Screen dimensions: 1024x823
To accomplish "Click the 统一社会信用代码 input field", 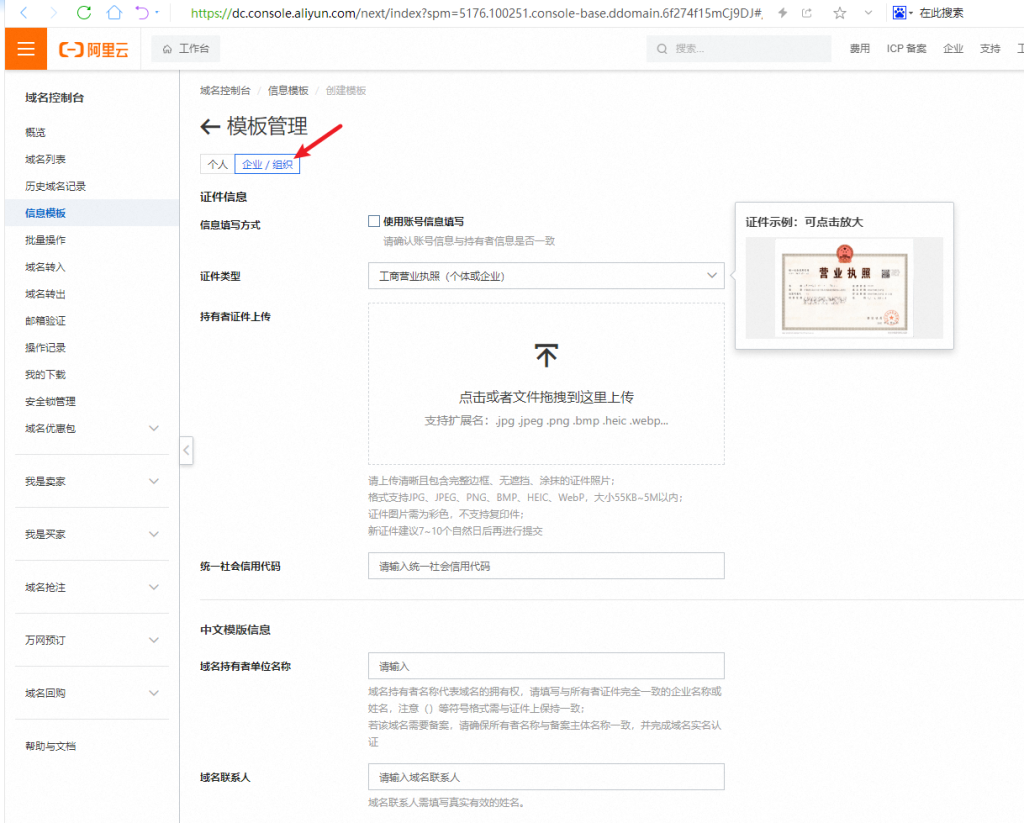I will pyautogui.click(x=546, y=566).
